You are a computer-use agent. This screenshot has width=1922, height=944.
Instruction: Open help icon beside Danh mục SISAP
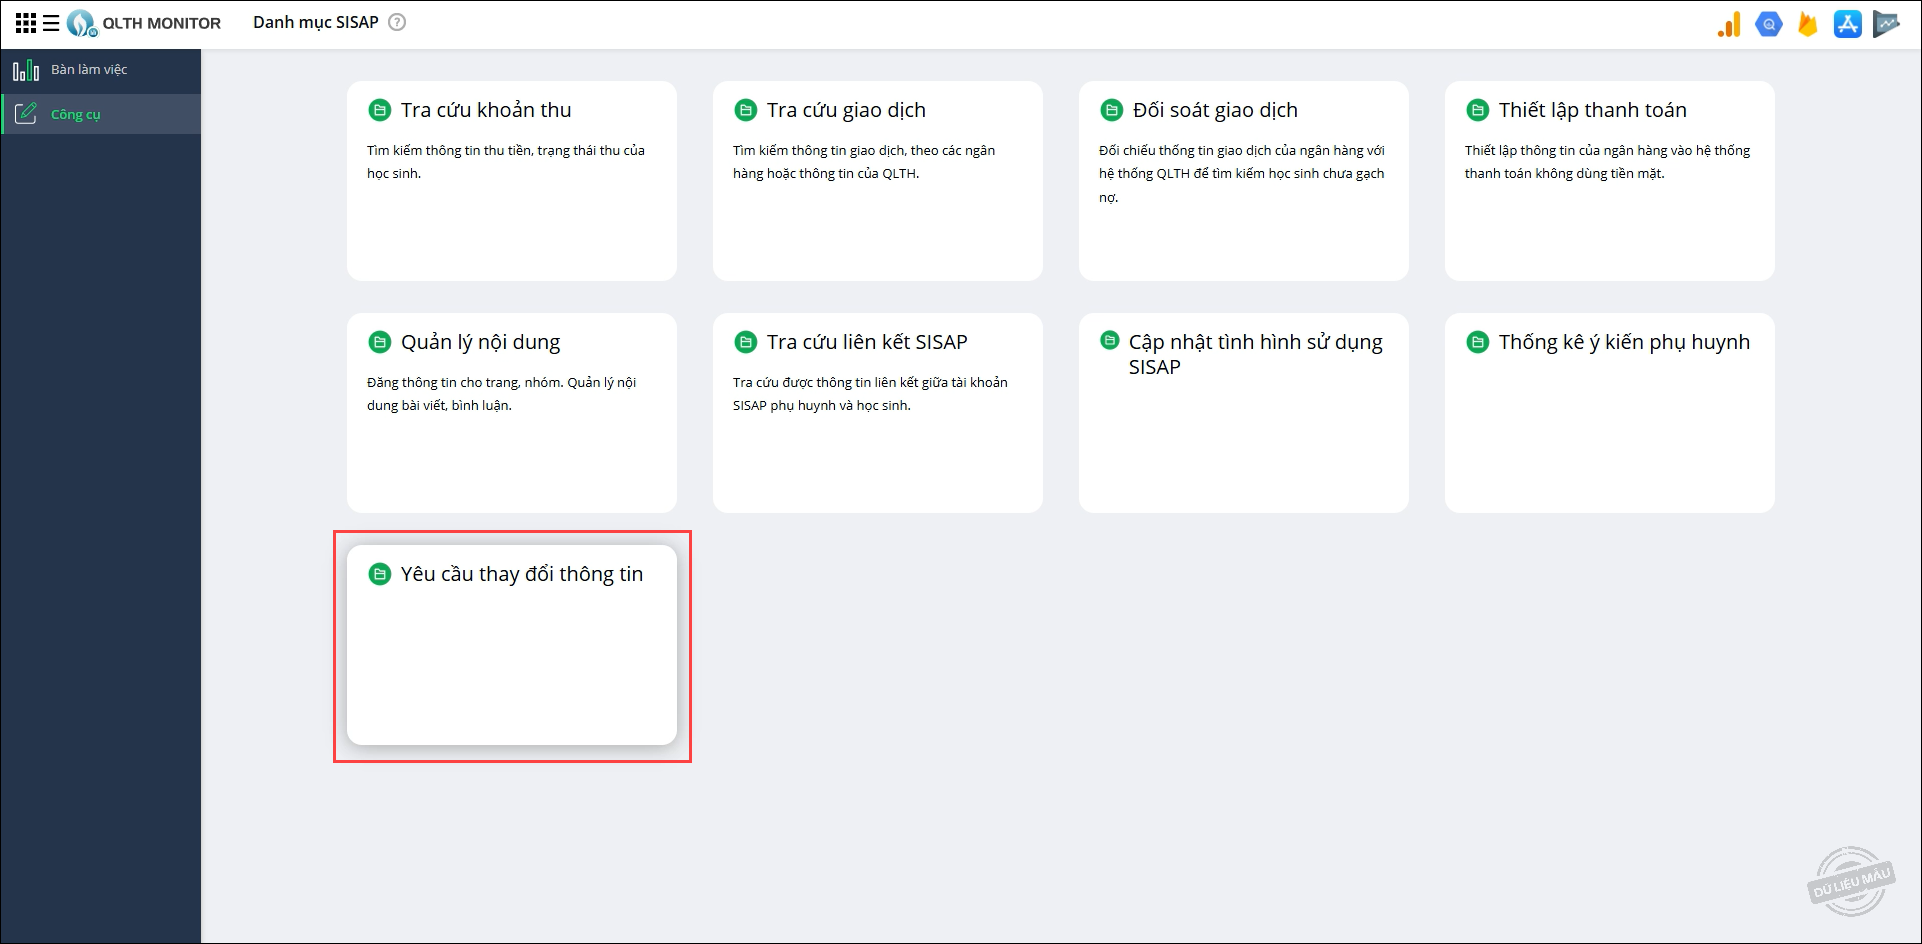coord(397,22)
